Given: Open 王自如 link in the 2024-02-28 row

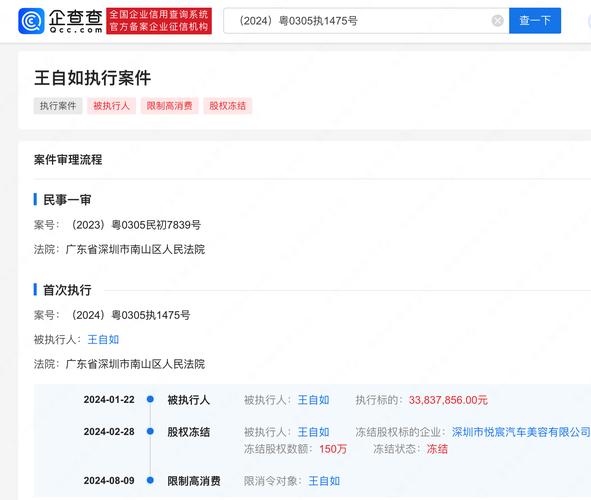Looking at the screenshot, I should coord(314,432).
